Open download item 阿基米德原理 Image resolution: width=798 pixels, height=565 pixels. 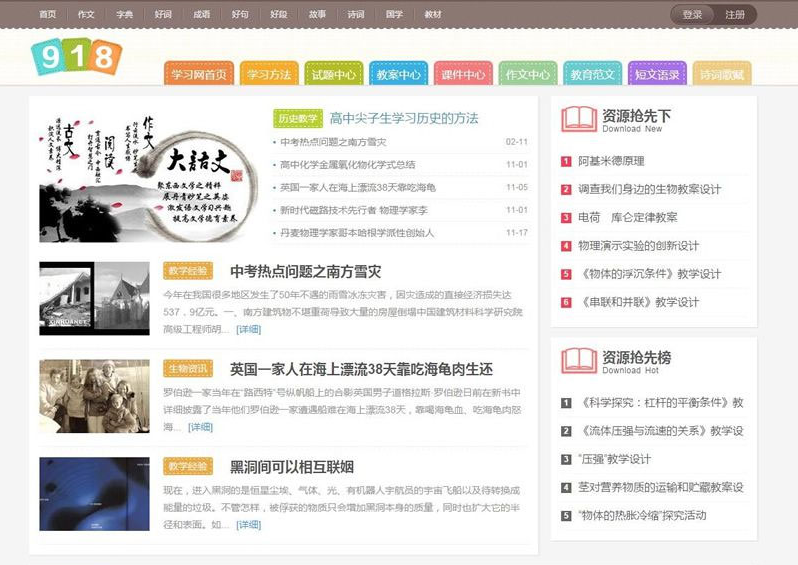[611, 161]
